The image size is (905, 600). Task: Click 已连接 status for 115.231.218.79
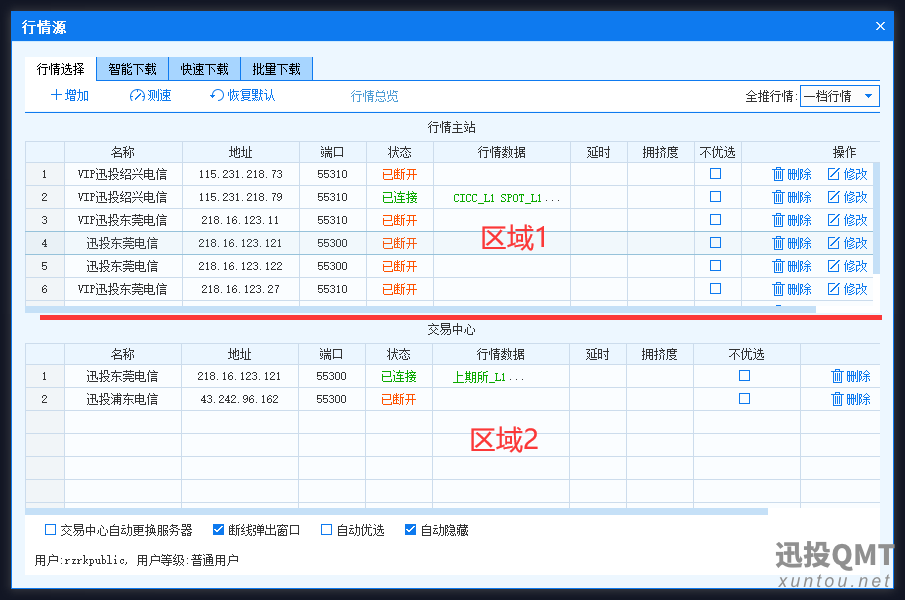(x=399, y=197)
